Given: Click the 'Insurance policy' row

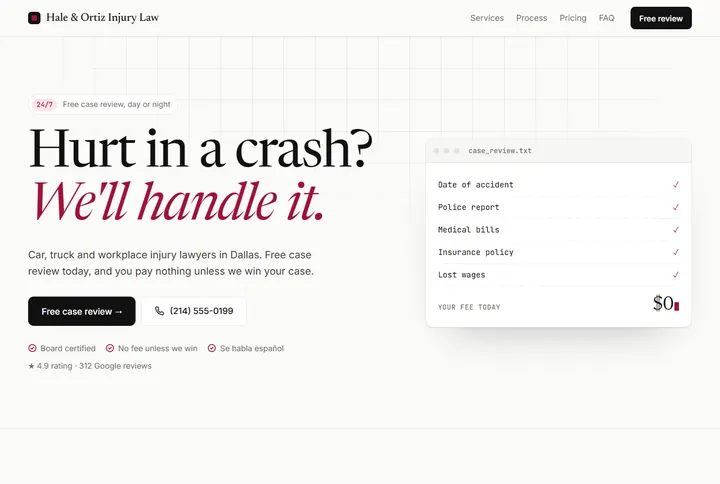Looking at the screenshot, I should click(558, 252).
